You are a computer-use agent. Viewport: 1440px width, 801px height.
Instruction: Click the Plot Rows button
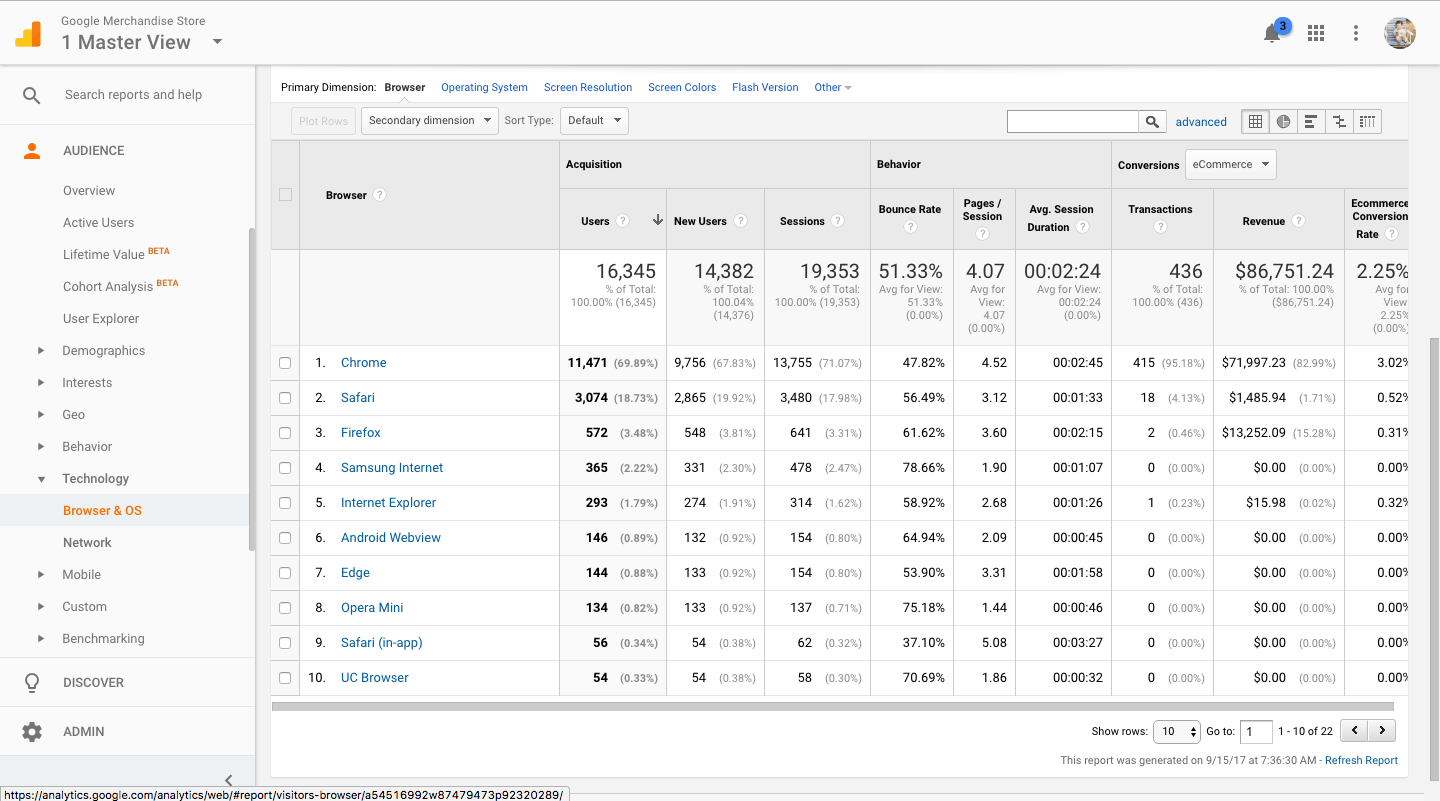point(323,121)
